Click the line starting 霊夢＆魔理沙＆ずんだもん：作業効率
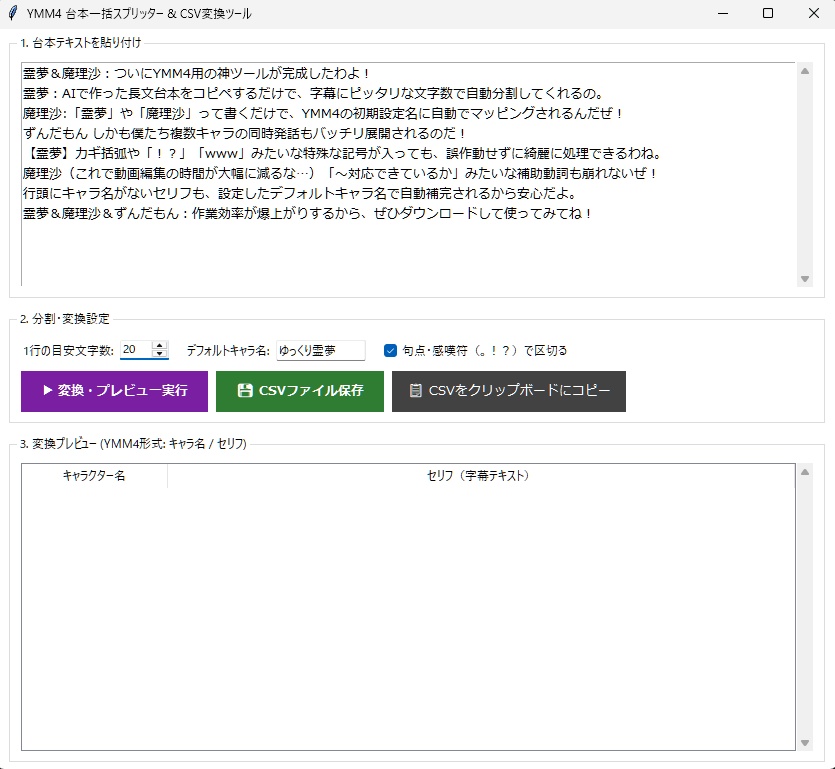835x769 pixels. (307, 214)
